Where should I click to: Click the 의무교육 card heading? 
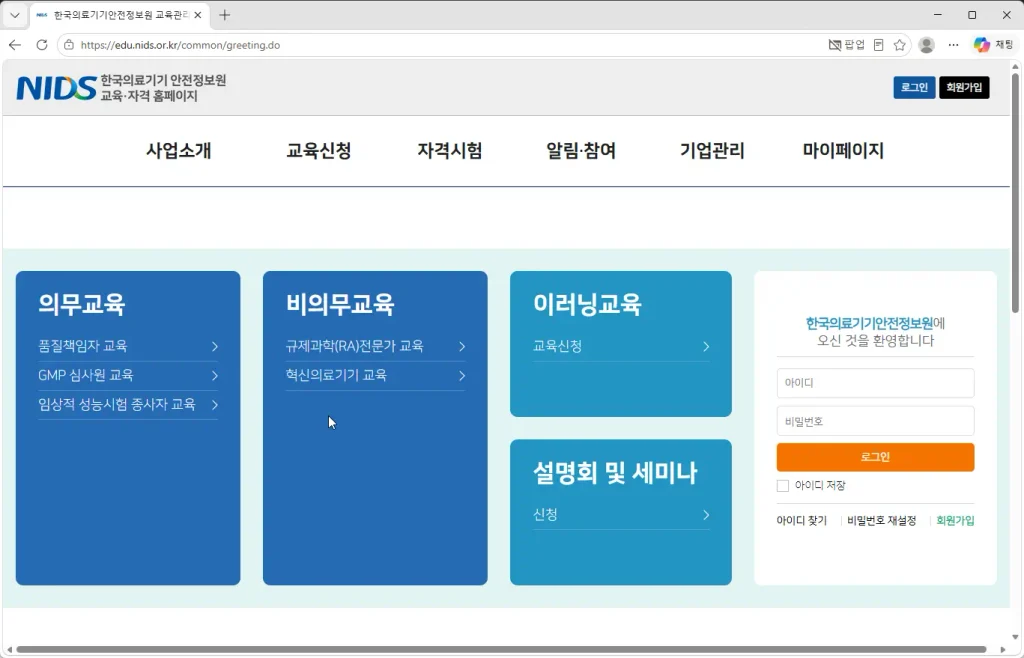[82, 304]
